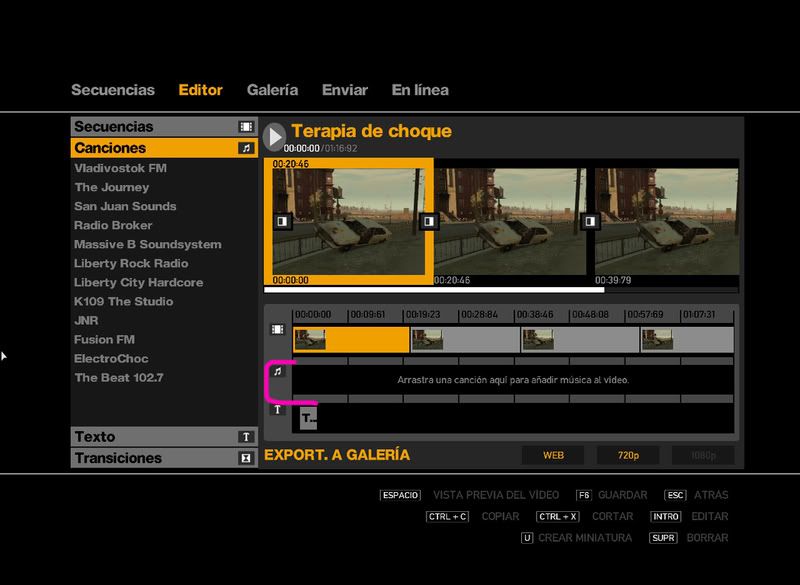The height and width of the screenshot is (585, 800).
Task: Click the CTRL + X Cortar key hint
Action: tap(558, 516)
